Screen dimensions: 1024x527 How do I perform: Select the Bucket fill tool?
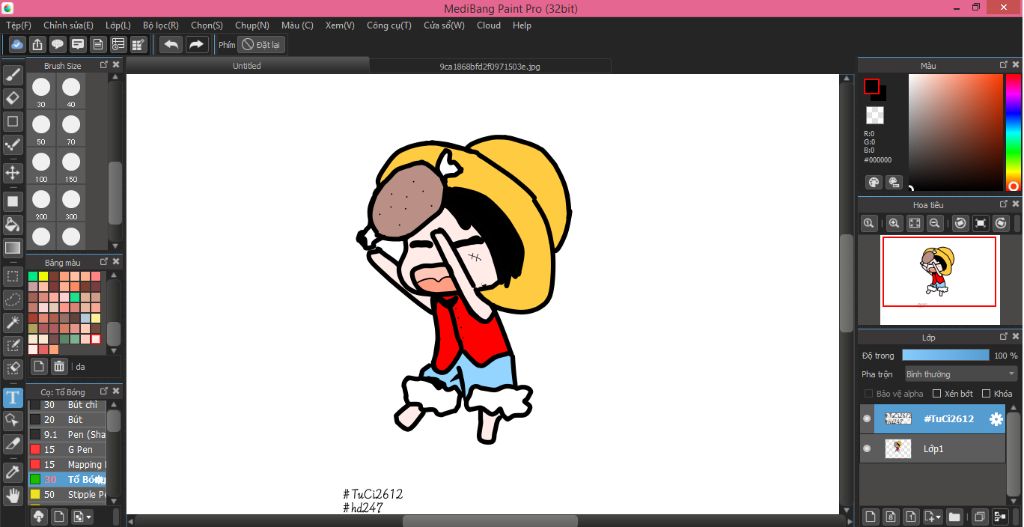coord(12,225)
